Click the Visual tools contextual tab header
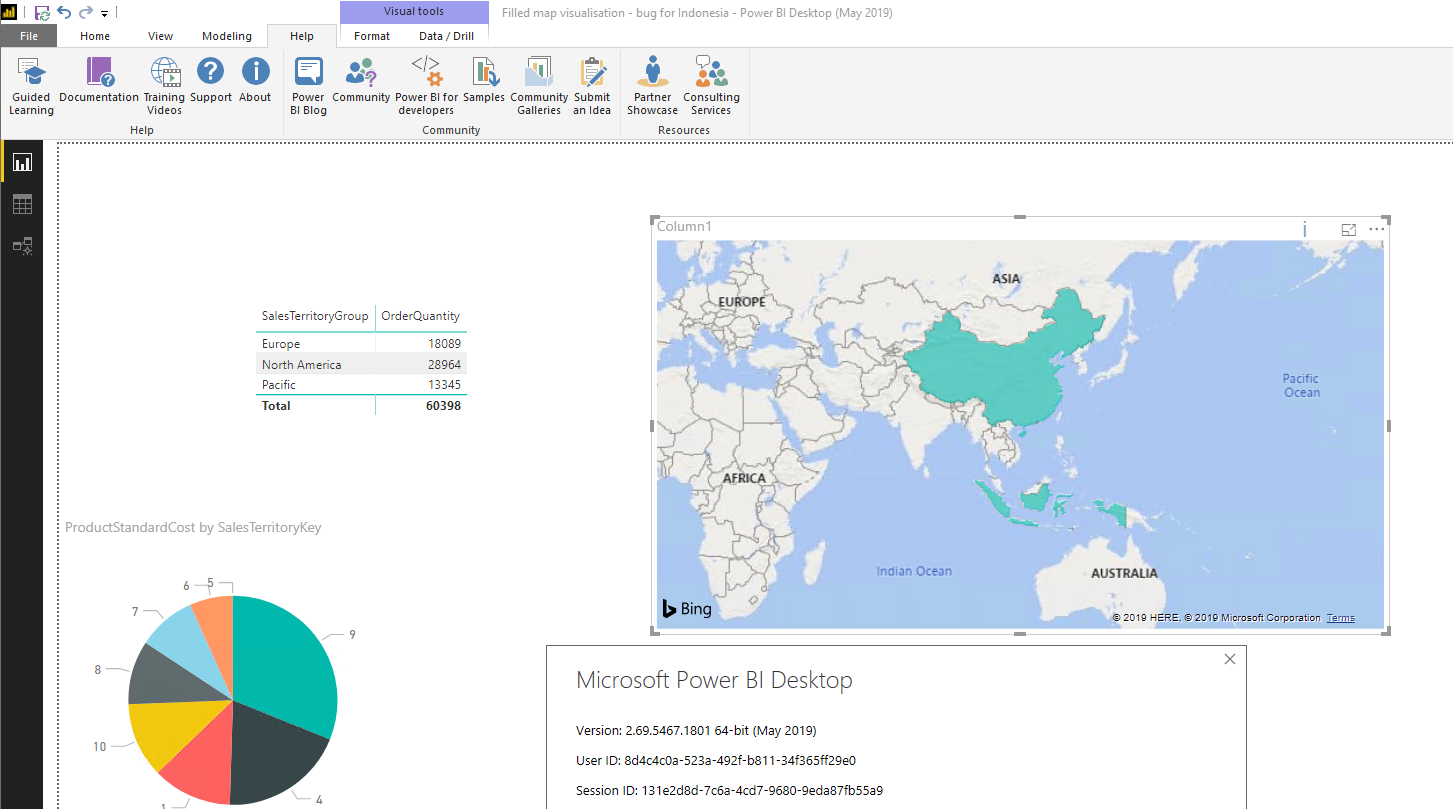The height and width of the screenshot is (809, 1453). point(414,12)
